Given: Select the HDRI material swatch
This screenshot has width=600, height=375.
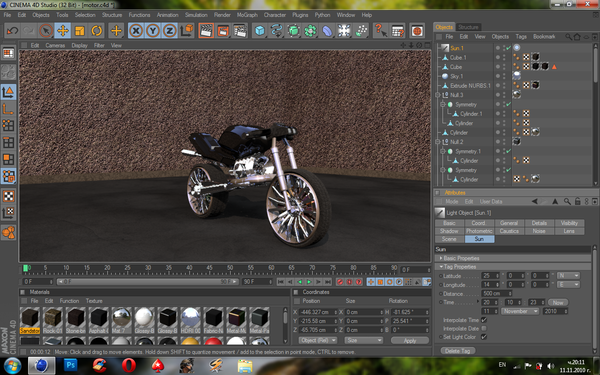Looking at the screenshot, I should point(190,320).
